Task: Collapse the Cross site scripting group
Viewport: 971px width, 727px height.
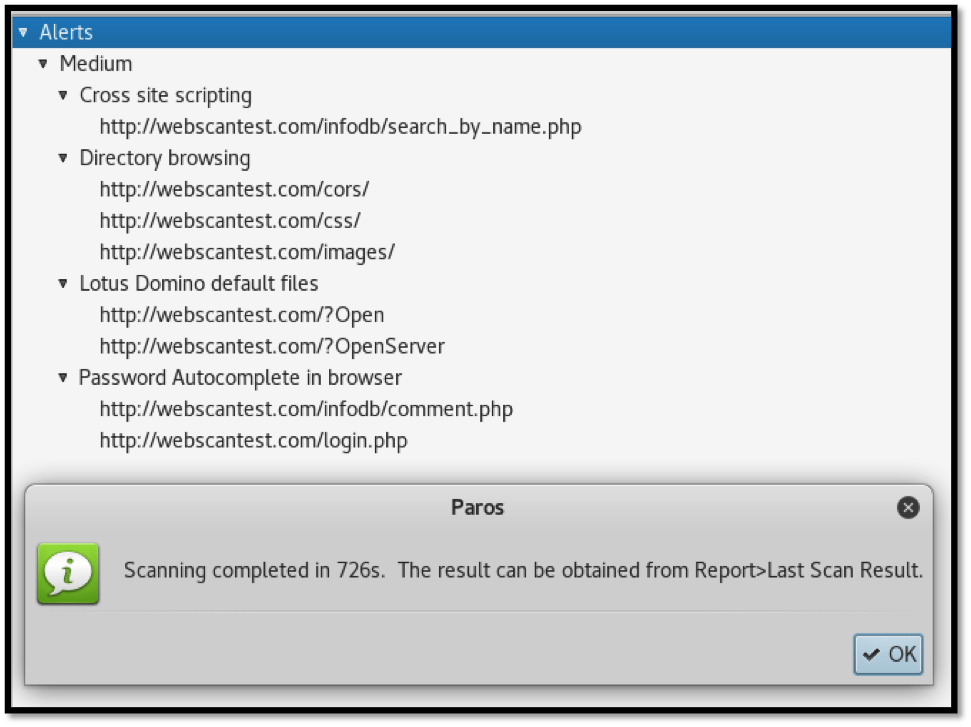Action: point(63,96)
